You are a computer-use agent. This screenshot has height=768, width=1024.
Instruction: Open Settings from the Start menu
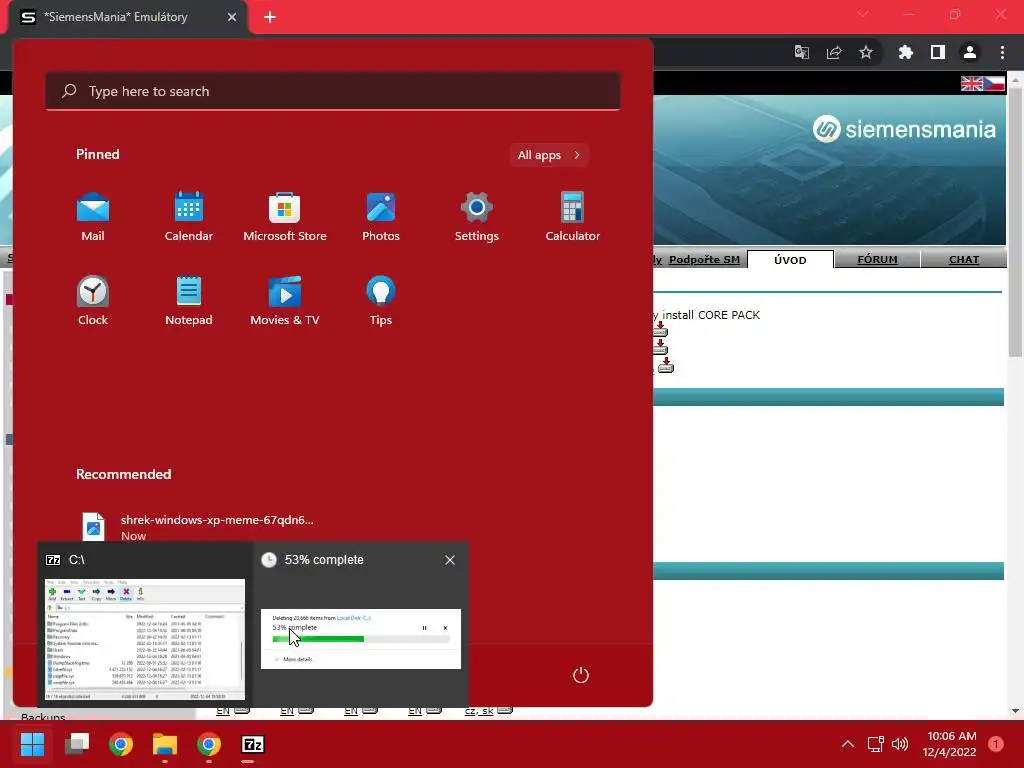(x=477, y=217)
